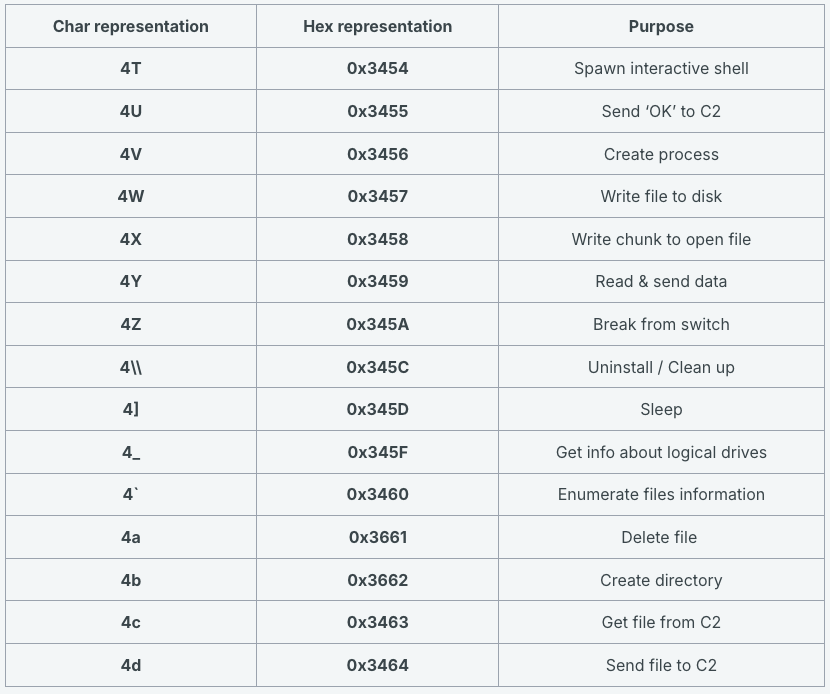Image resolution: width=830 pixels, height=694 pixels.
Task: Click the '4b' char cell
Action: point(131,581)
